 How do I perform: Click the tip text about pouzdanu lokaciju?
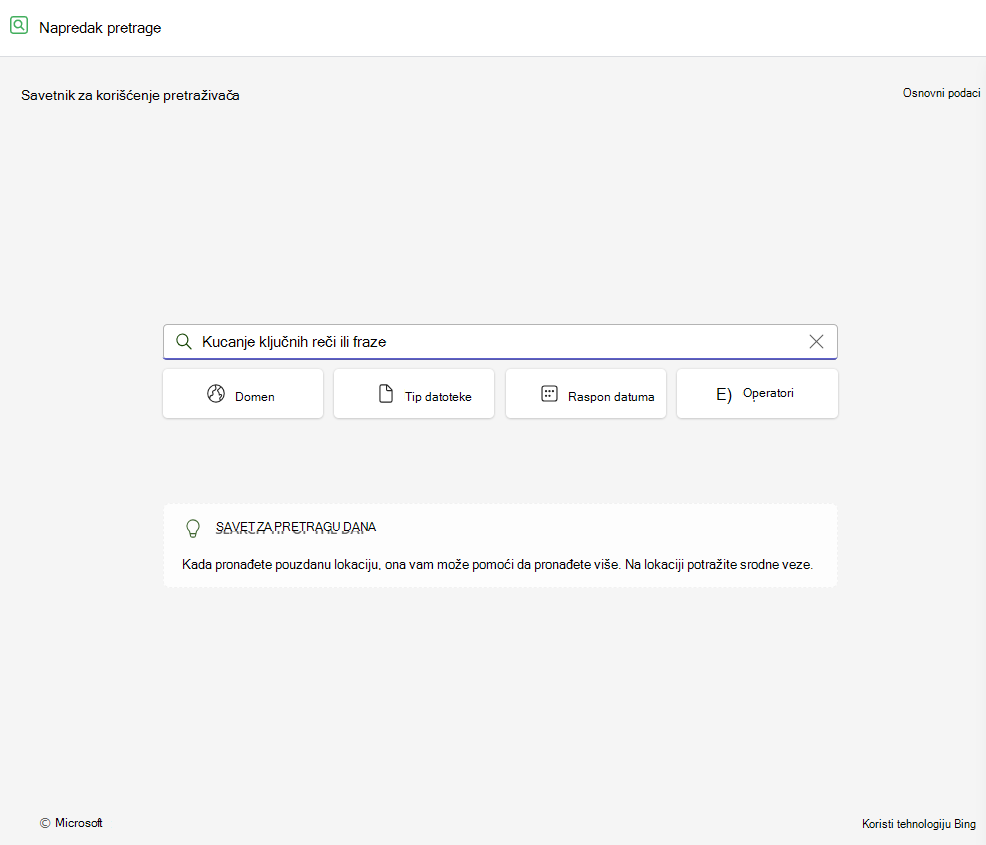click(497, 565)
